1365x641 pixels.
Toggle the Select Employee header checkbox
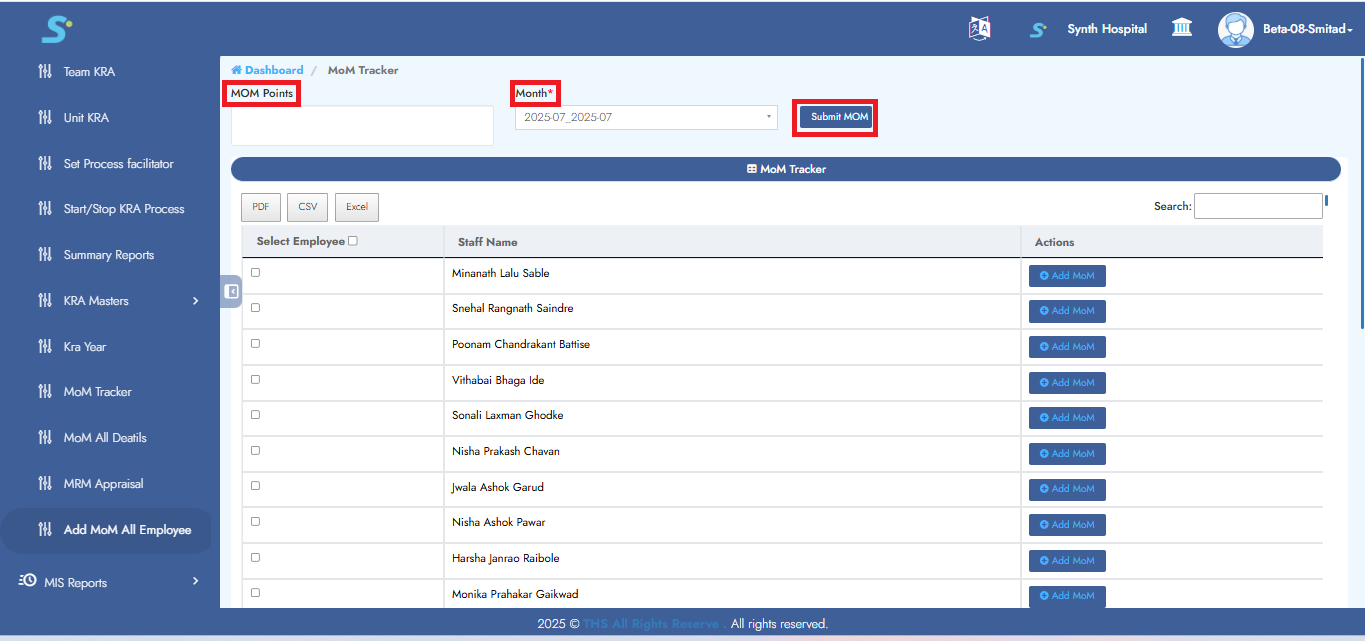click(x=353, y=241)
